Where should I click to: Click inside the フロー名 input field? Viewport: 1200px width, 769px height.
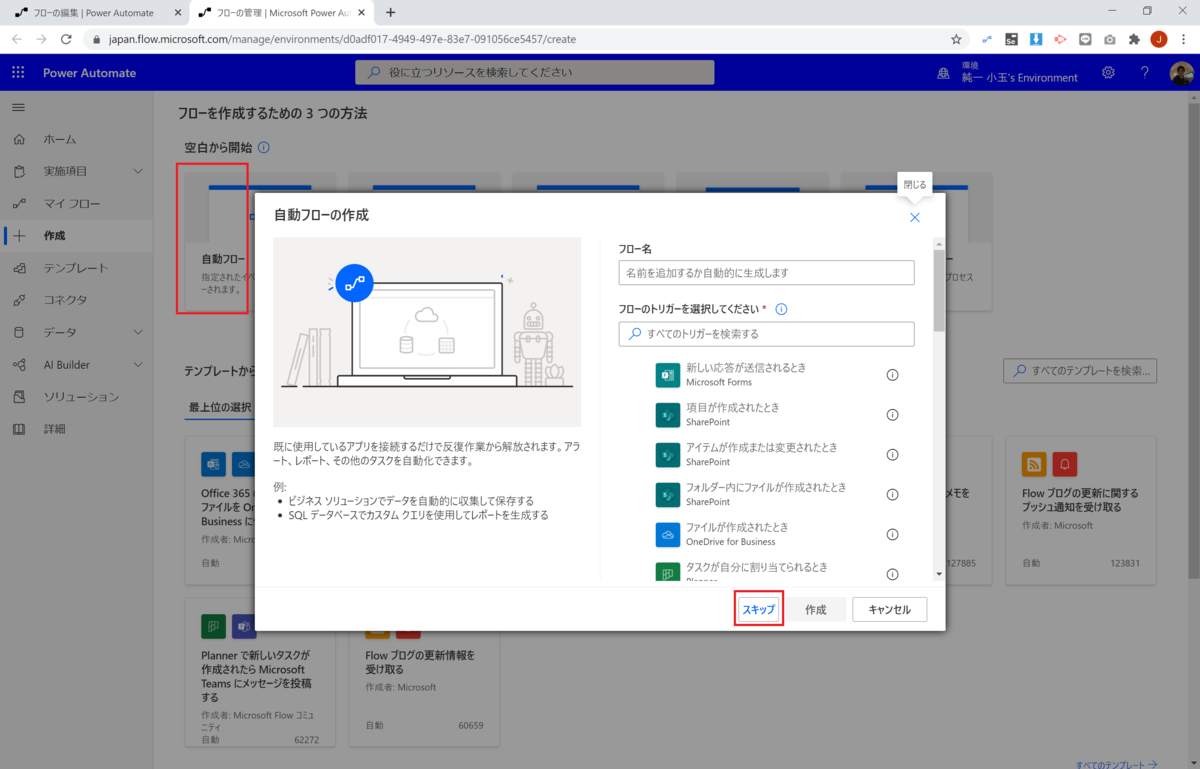765,272
